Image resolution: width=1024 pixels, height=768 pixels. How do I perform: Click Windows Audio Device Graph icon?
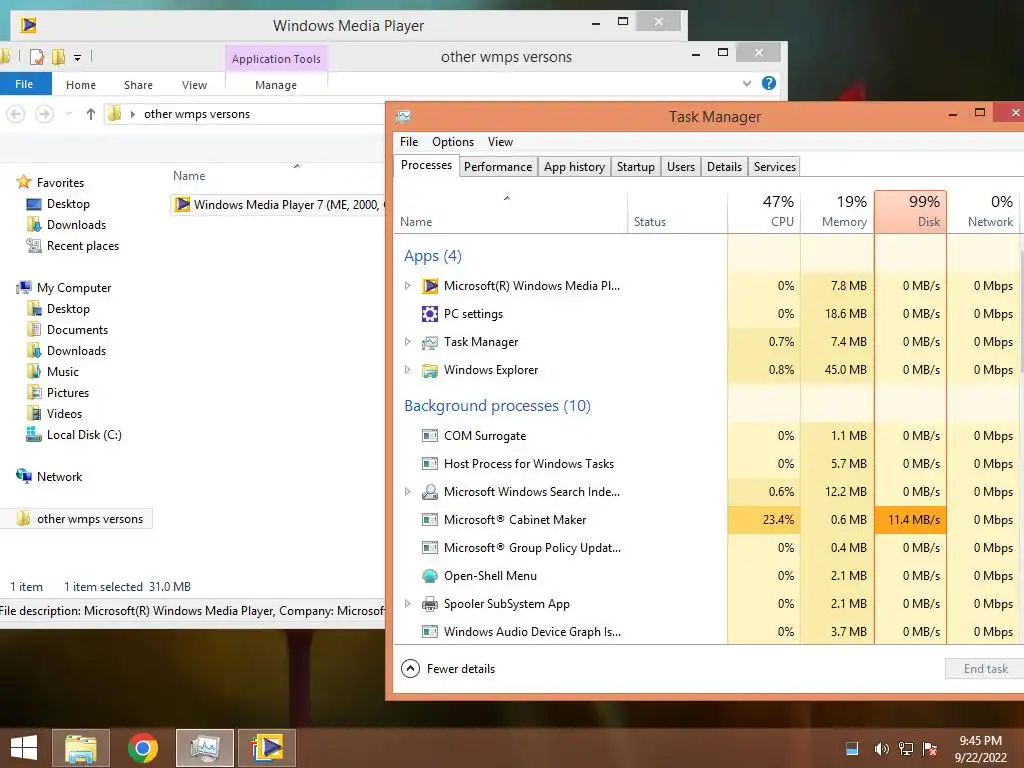coord(430,632)
